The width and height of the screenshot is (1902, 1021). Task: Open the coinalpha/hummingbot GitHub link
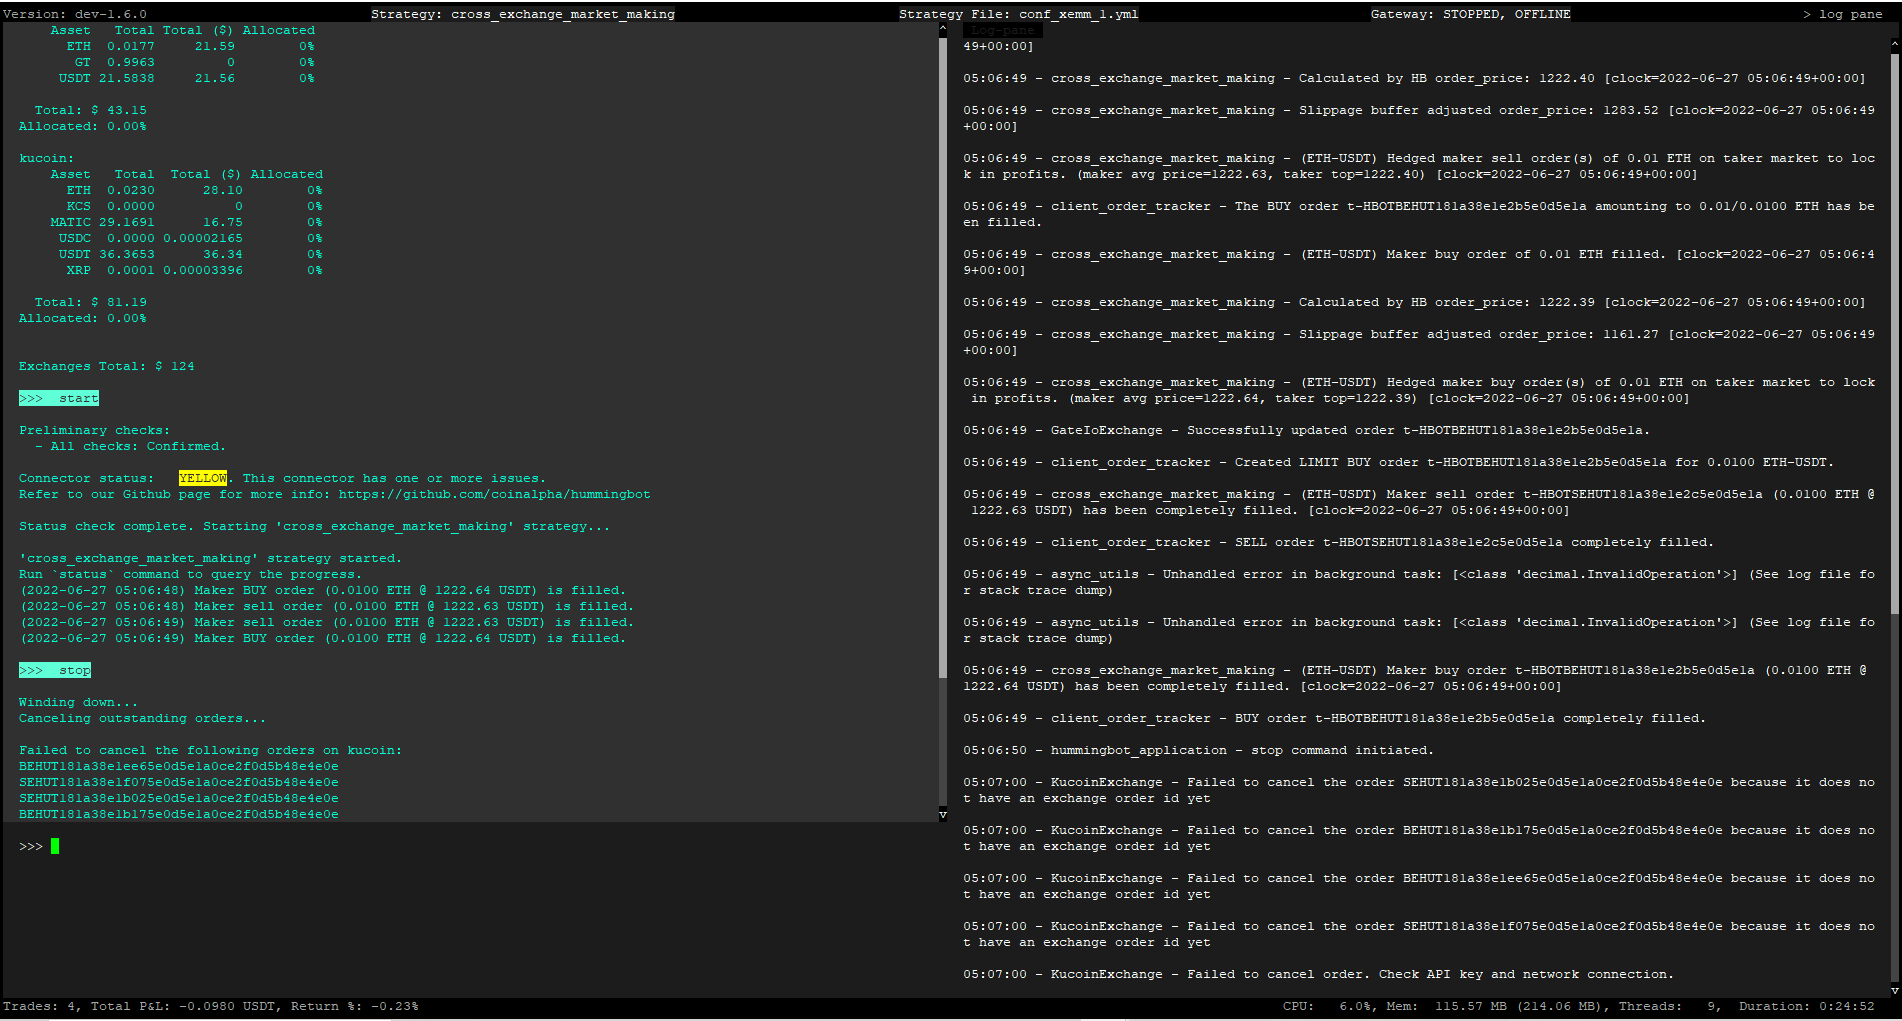coord(494,494)
